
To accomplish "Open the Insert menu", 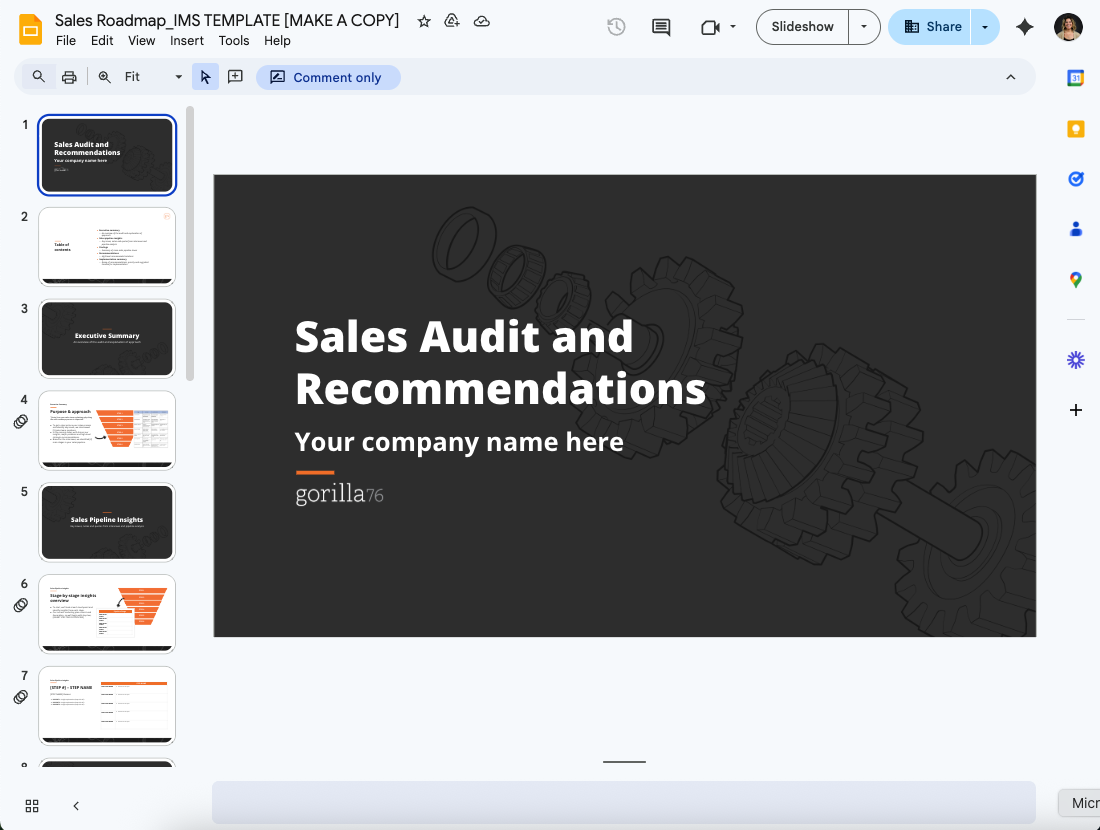I will (187, 41).
